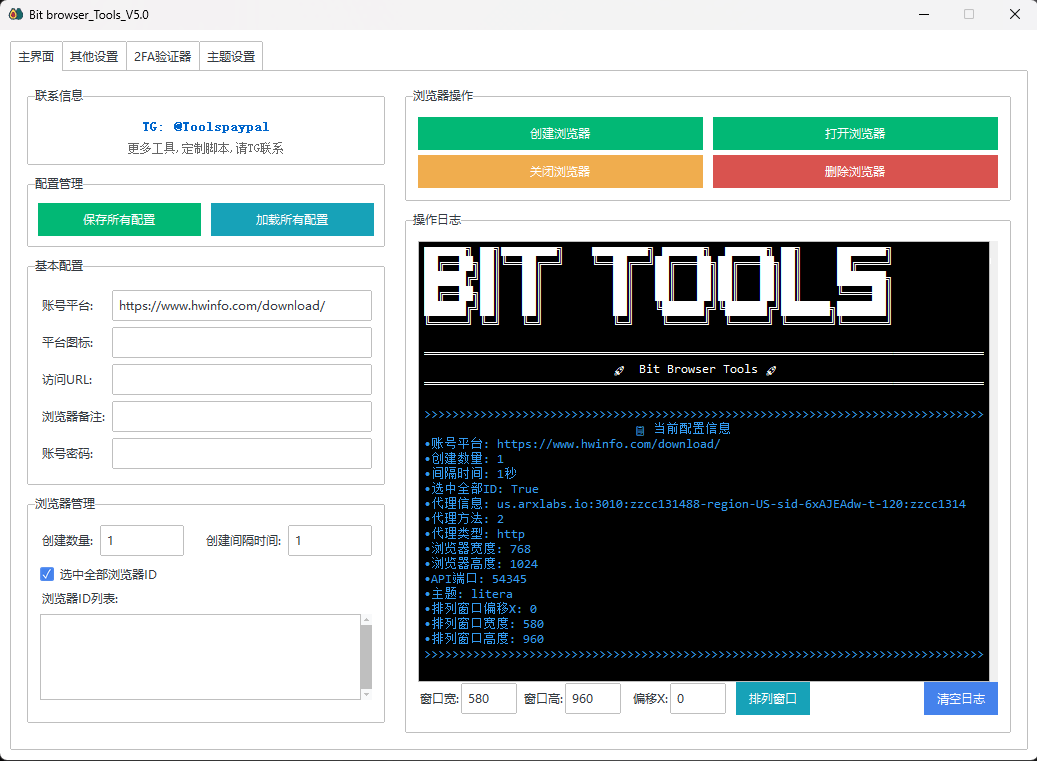1037x761 pixels.
Task: Switch to the 其他设置 tab
Action: click(x=93, y=57)
